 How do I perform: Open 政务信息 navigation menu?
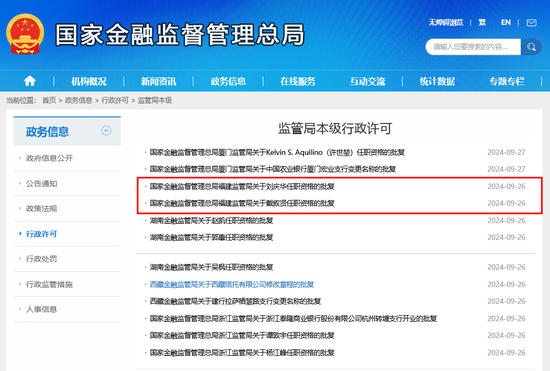point(228,81)
